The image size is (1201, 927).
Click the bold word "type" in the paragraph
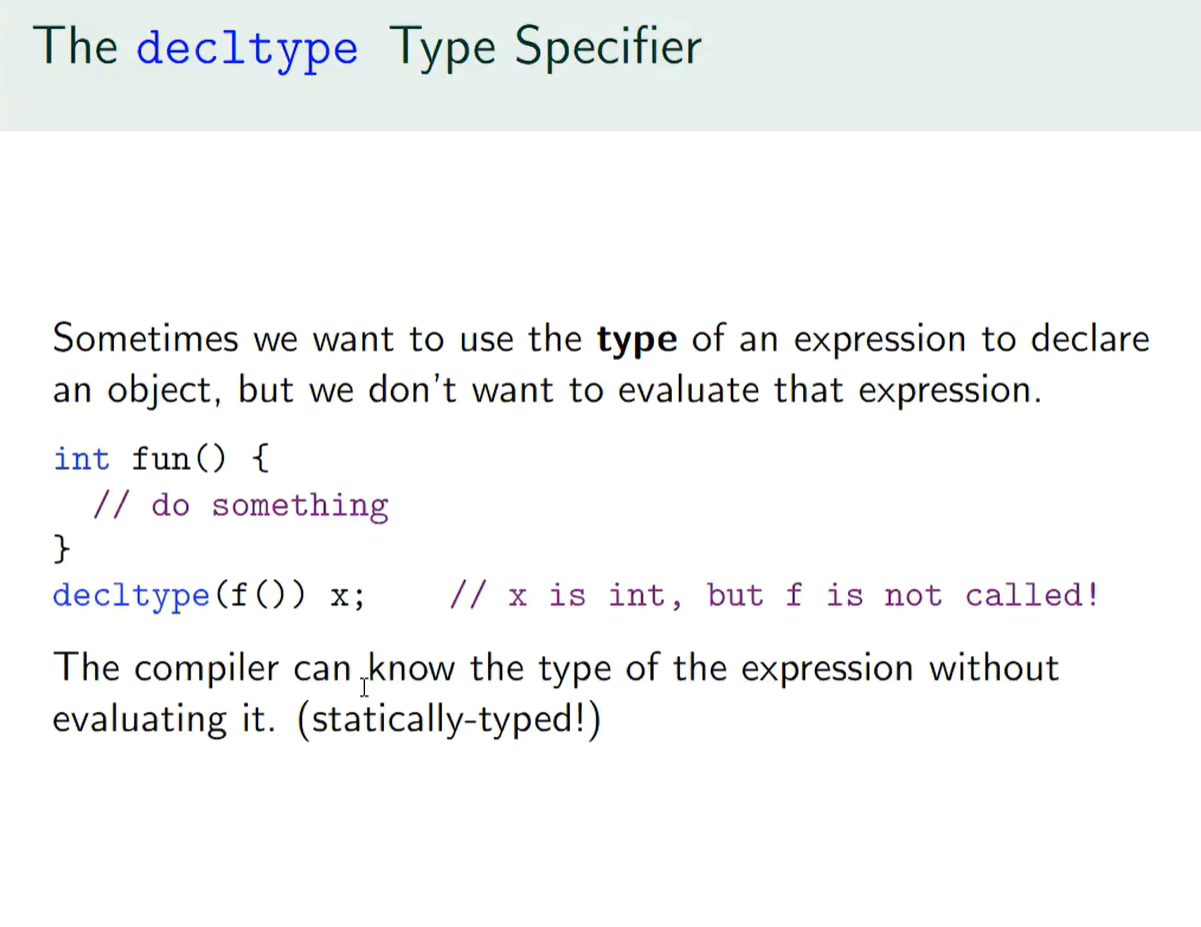click(637, 339)
